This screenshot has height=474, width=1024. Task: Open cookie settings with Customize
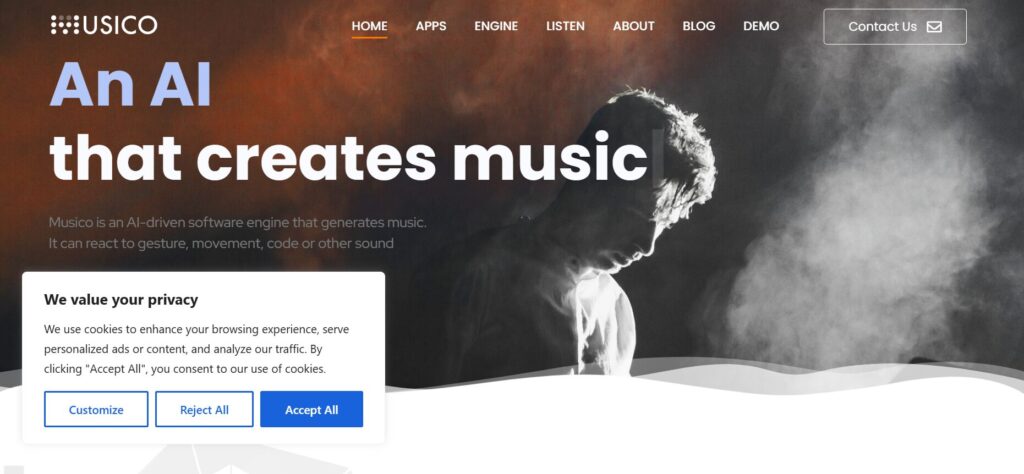[x=96, y=409]
